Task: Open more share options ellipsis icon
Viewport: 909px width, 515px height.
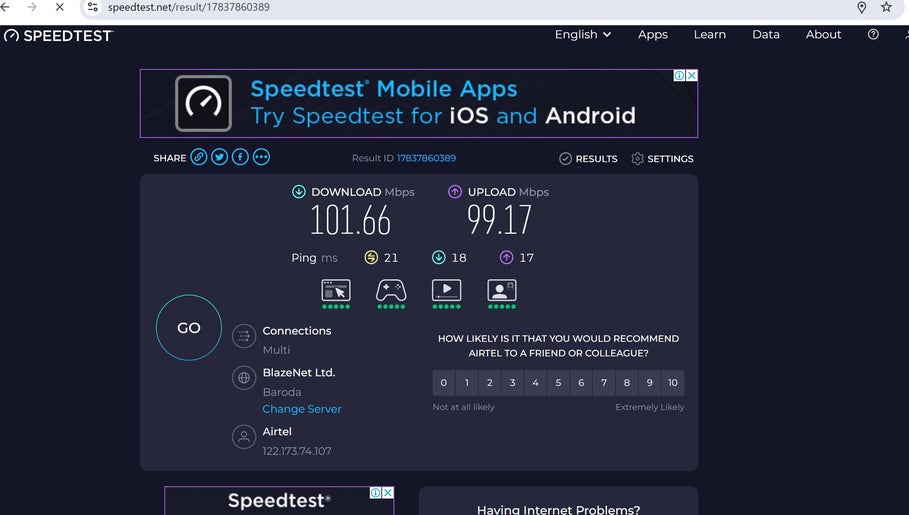Action: [x=261, y=157]
